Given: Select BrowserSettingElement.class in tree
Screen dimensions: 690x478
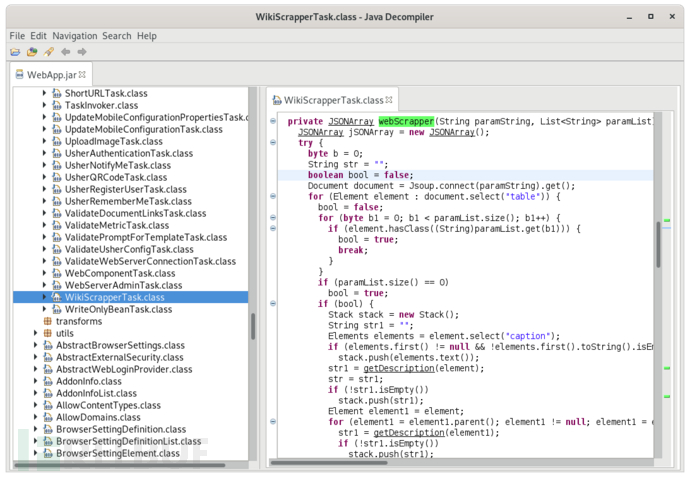Looking at the screenshot, I should coord(118,453).
